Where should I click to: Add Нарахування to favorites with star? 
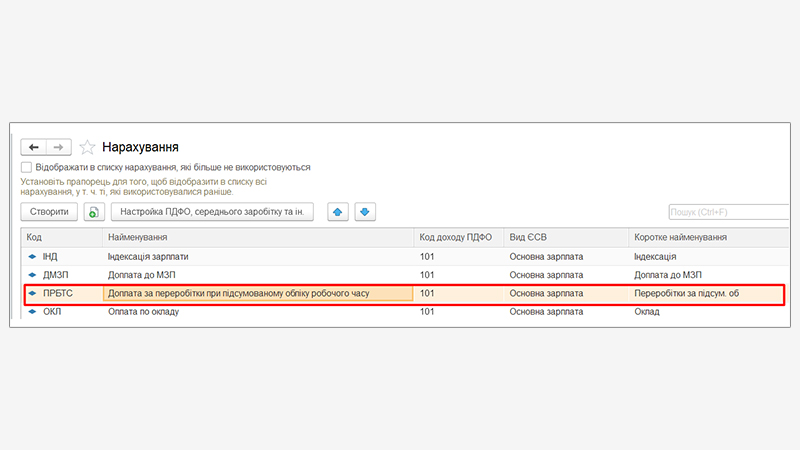(88, 147)
